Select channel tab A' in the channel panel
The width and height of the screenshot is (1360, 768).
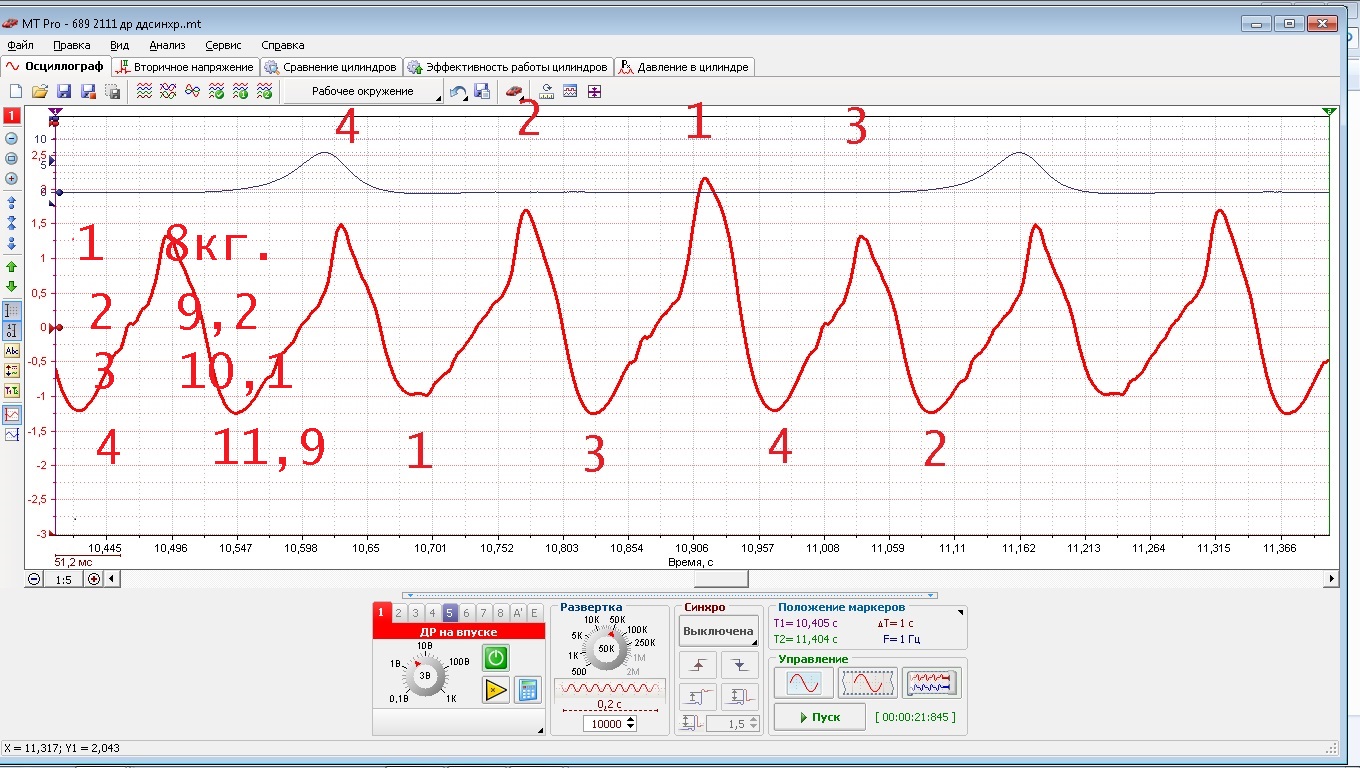tap(517, 613)
